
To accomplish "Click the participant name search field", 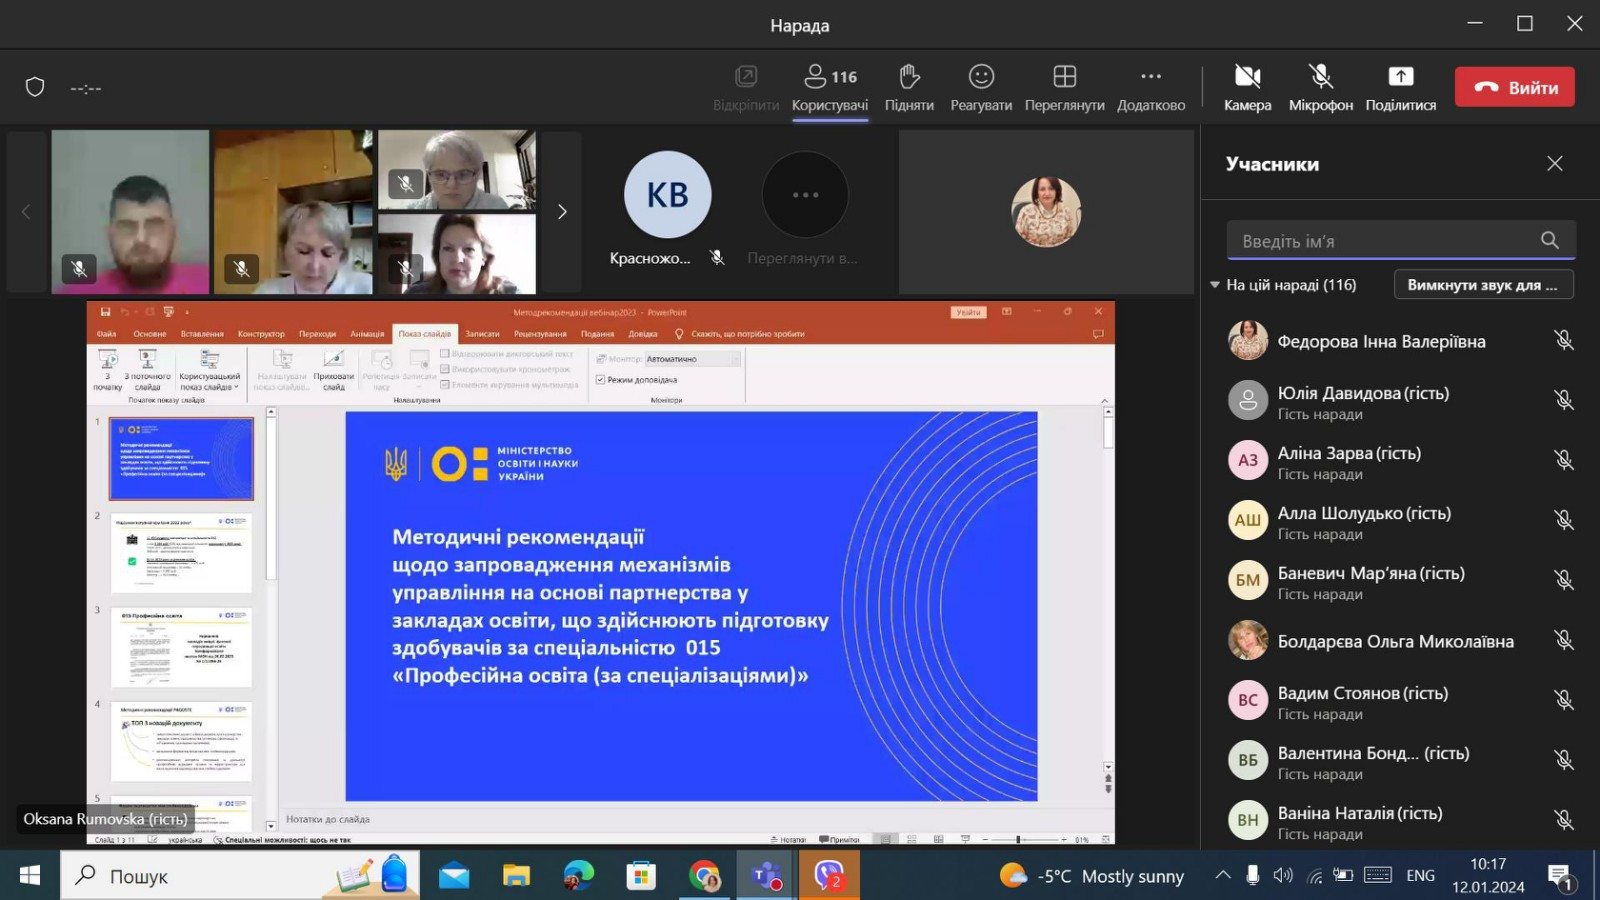I will [x=1385, y=241].
